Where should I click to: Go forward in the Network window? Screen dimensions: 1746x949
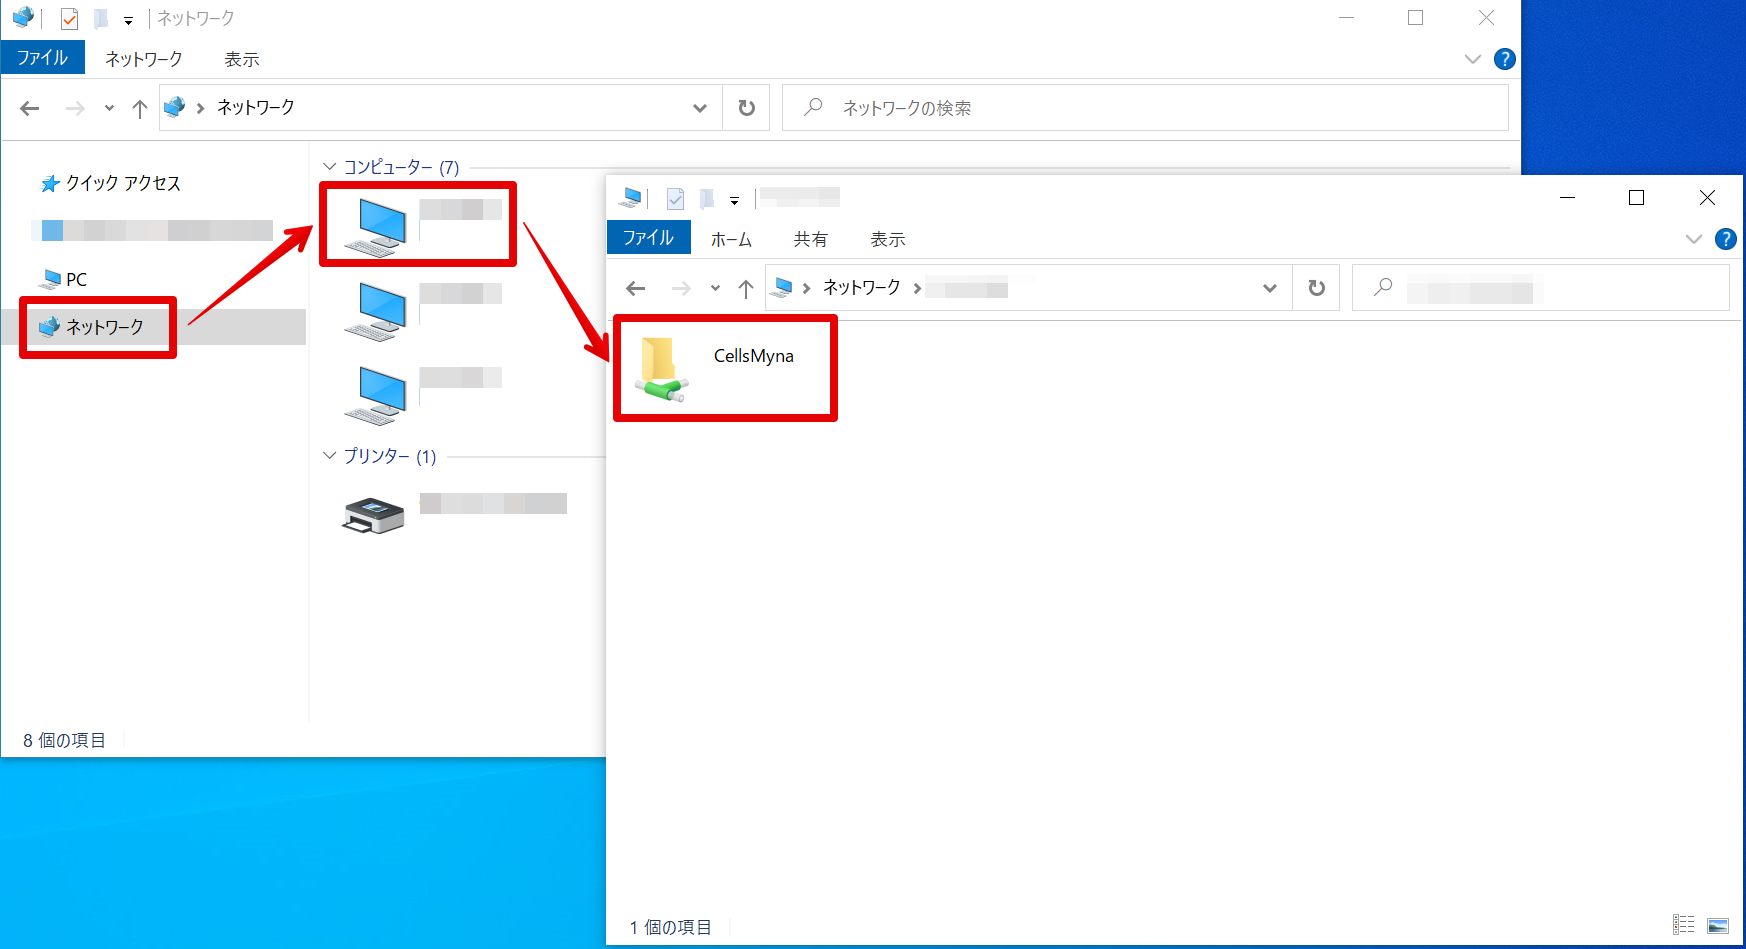[x=75, y=108]
